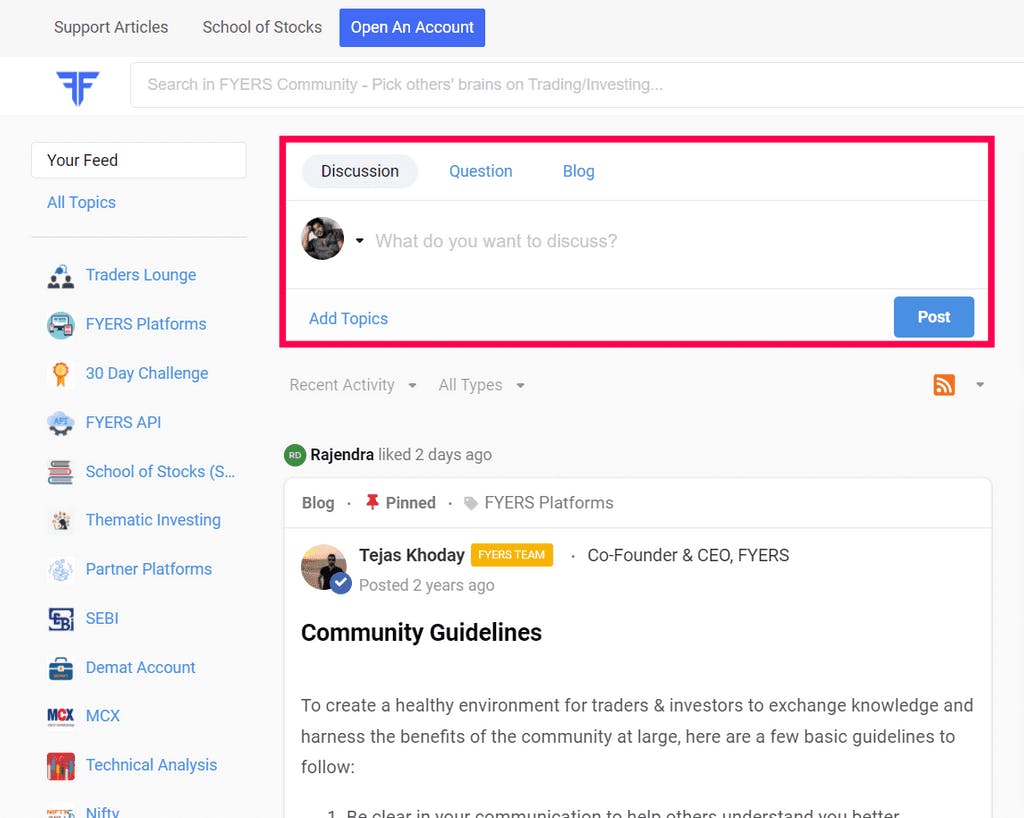
Task: Click the 30 Day Challenge medal icon
Action: coord(61,373)
